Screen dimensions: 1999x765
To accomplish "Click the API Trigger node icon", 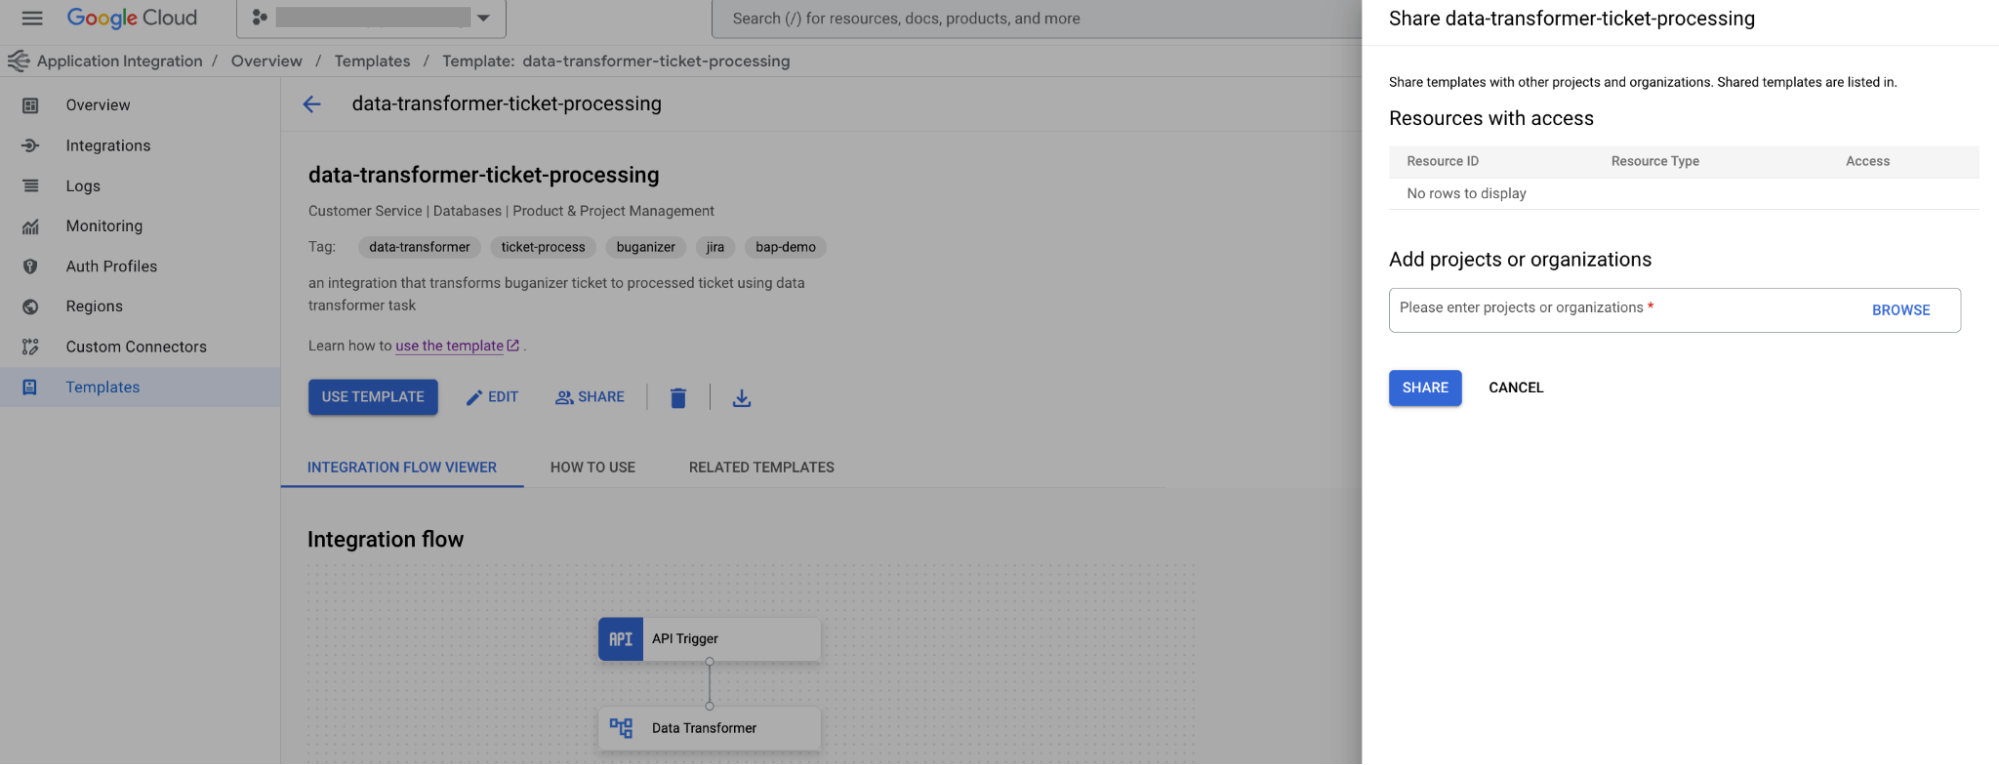I will (x=621, y=639).
